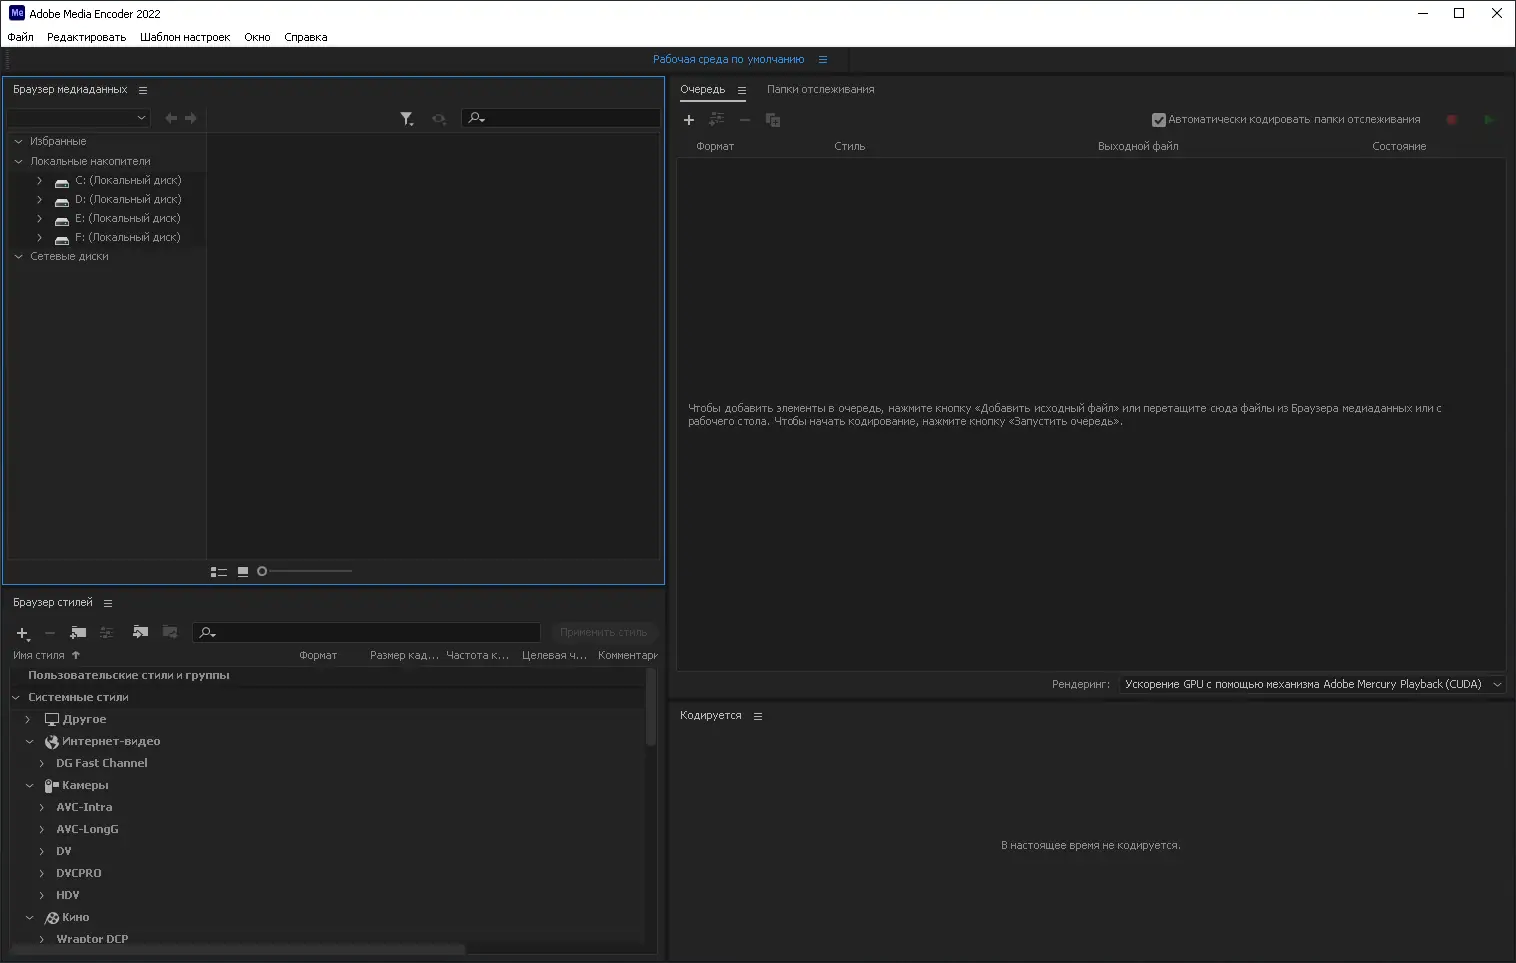
Task: Collapse the Интернет-видео preset group
Action: (30, 742)
